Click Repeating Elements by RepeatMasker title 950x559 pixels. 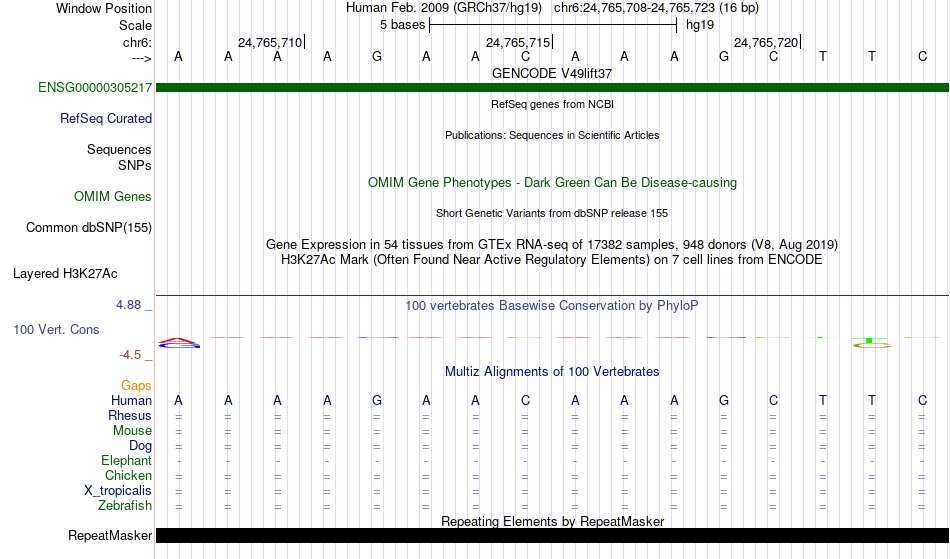click(552, 521)
